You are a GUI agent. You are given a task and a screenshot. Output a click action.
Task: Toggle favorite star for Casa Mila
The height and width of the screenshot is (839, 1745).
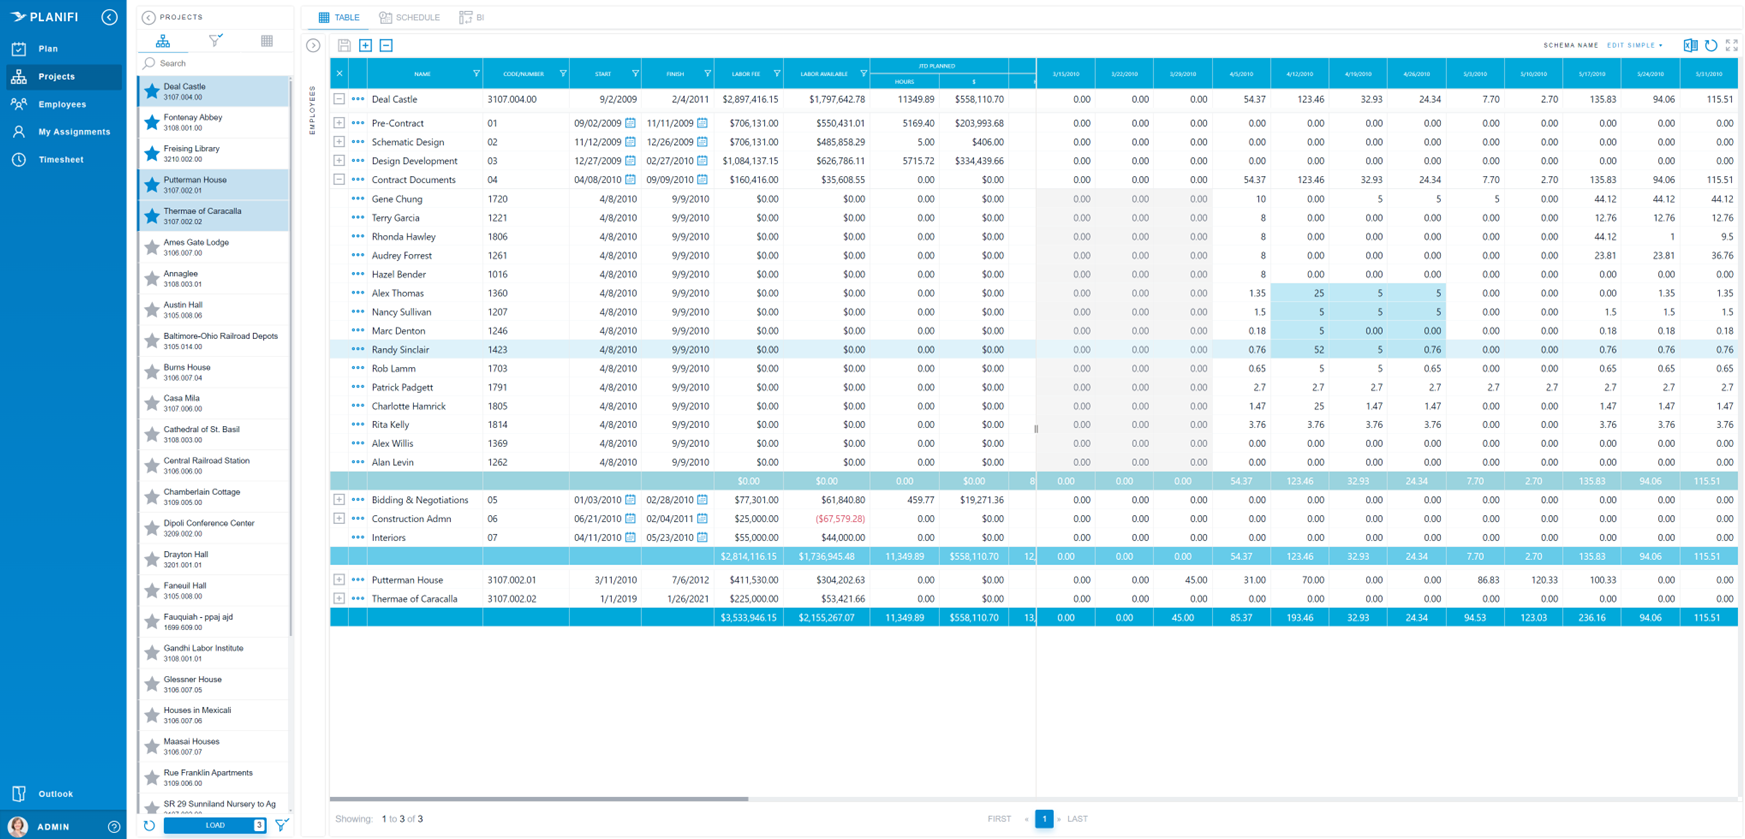(x=152, y=403)
